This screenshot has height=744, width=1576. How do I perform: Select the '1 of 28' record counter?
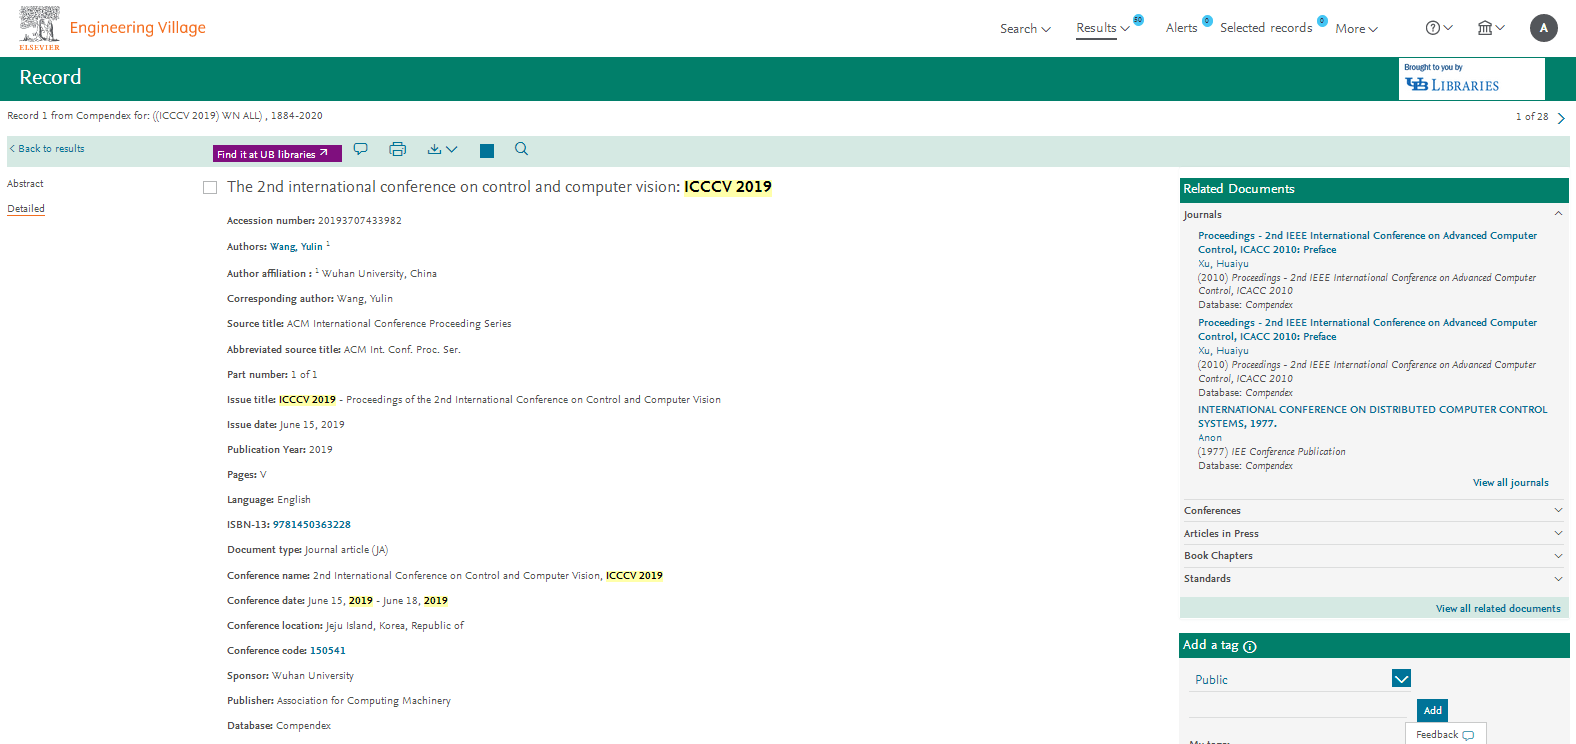(1532, 117)
